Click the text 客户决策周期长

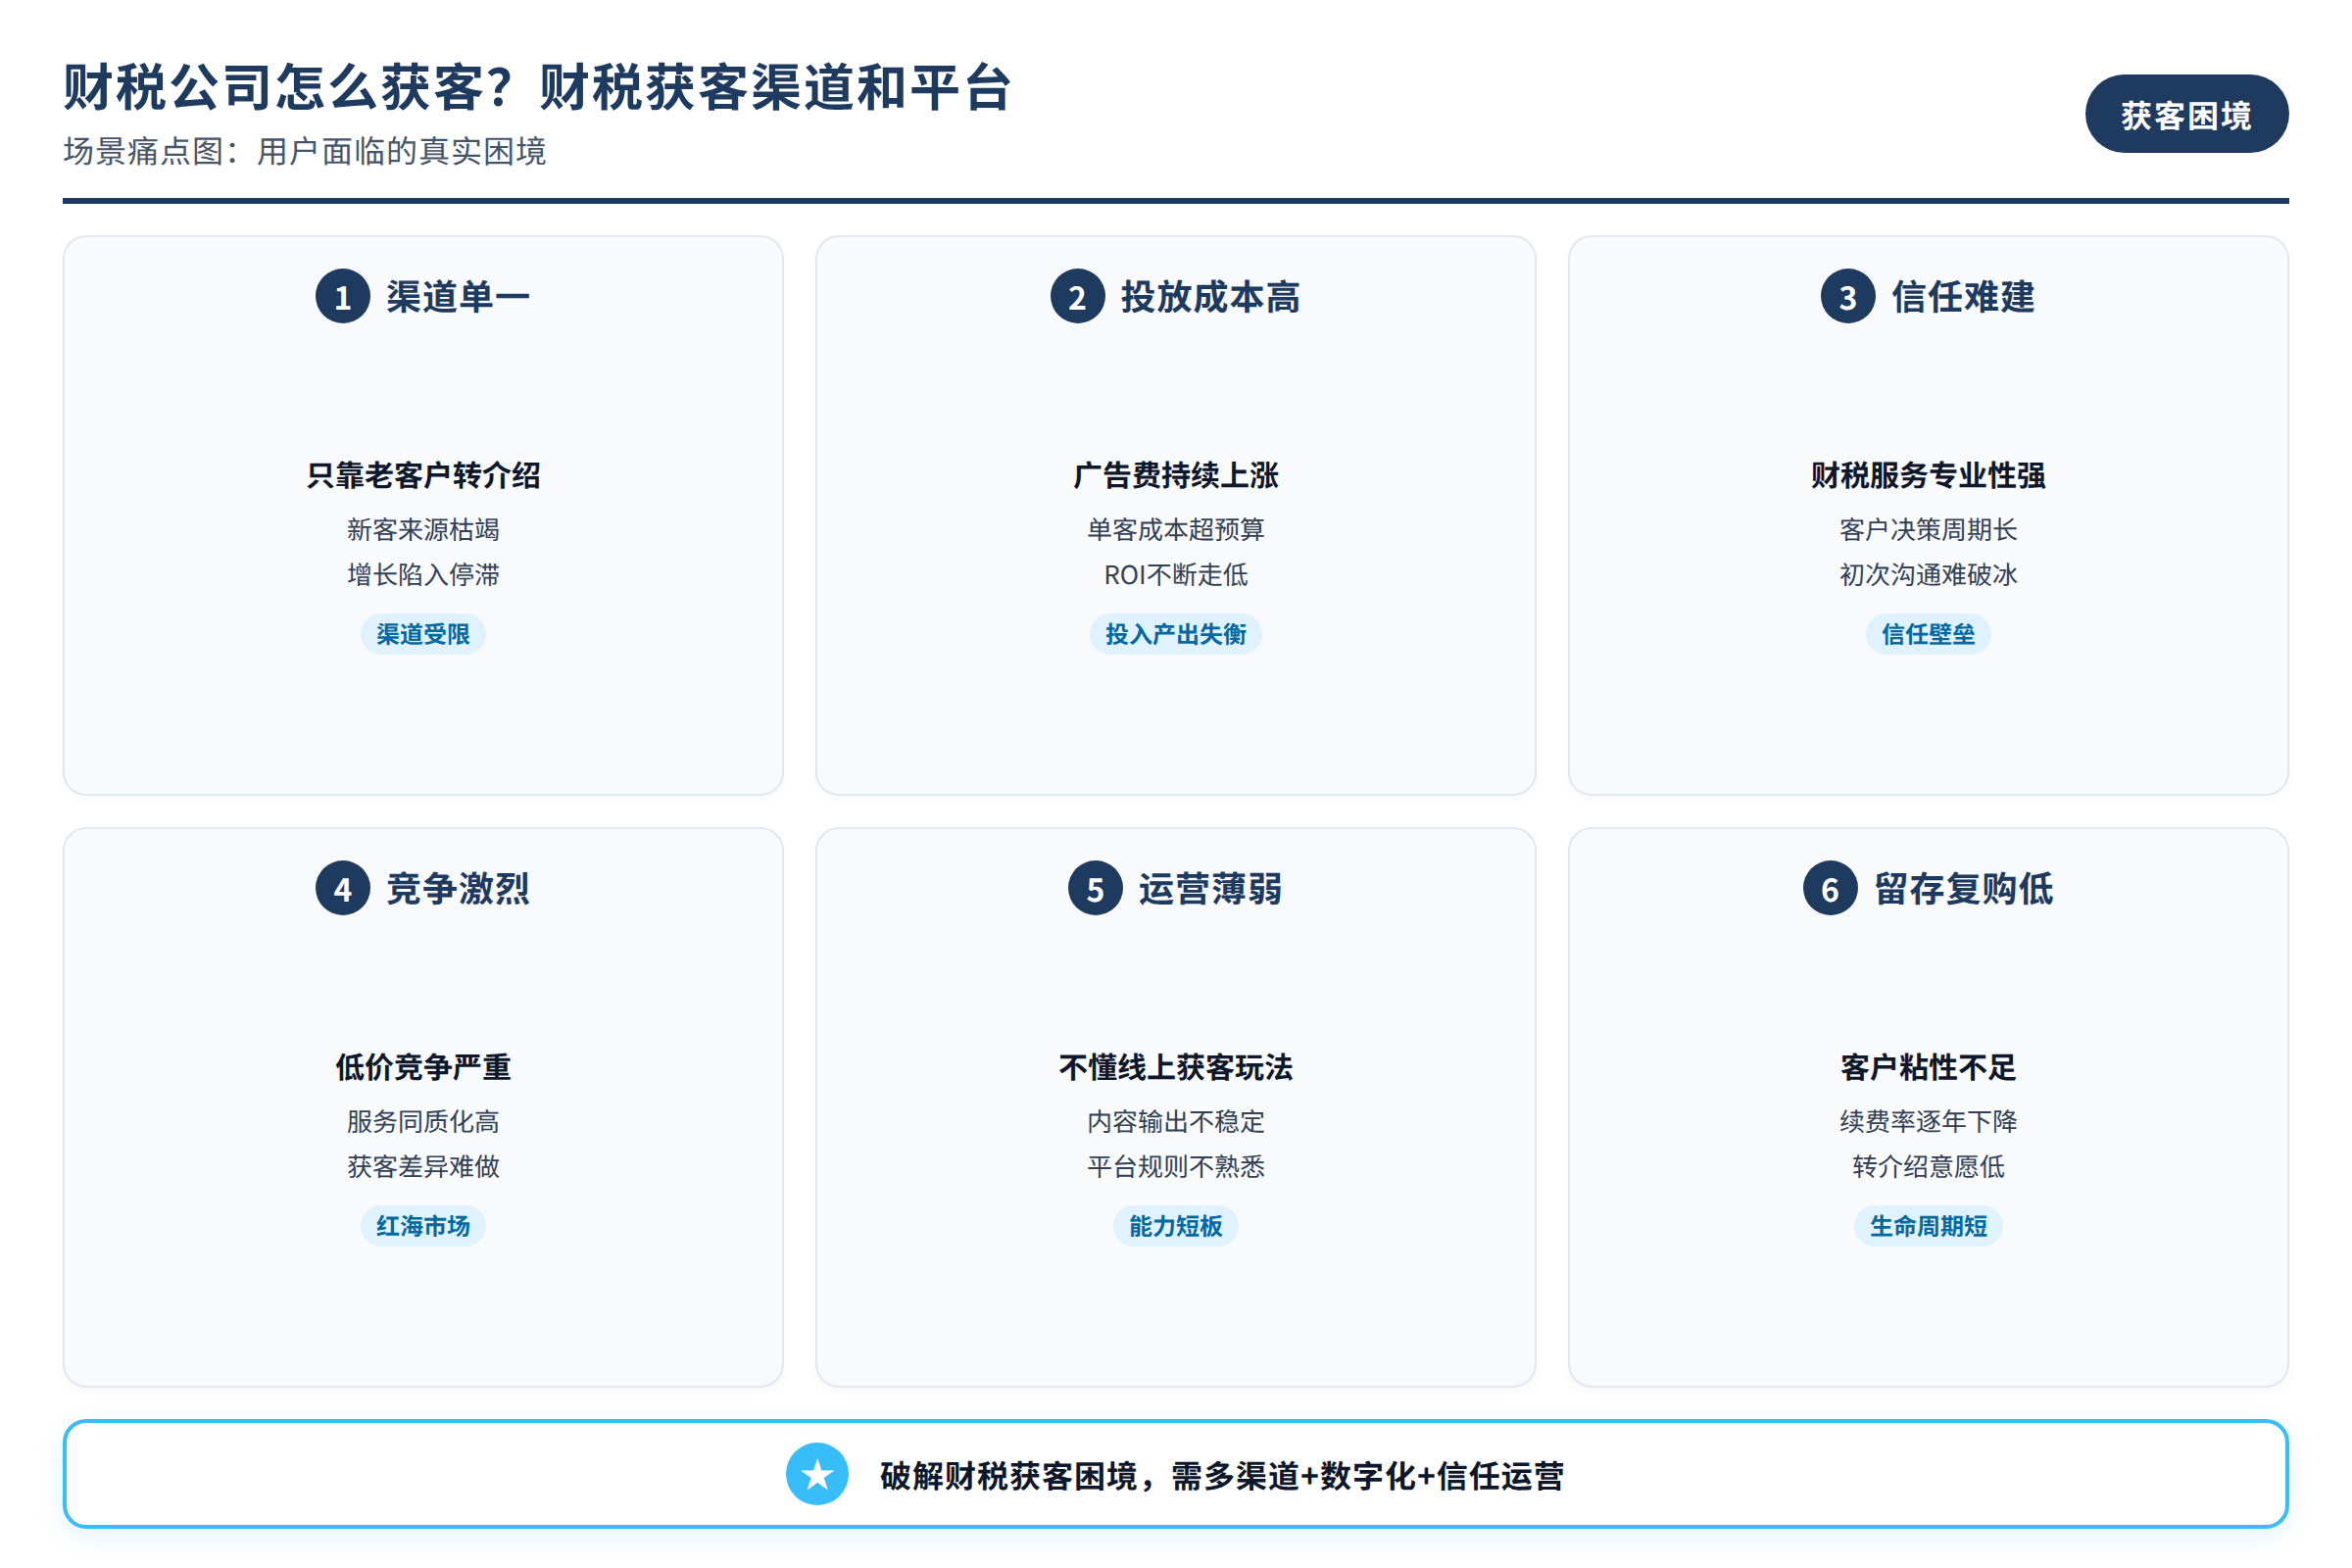coord(1928,529)
